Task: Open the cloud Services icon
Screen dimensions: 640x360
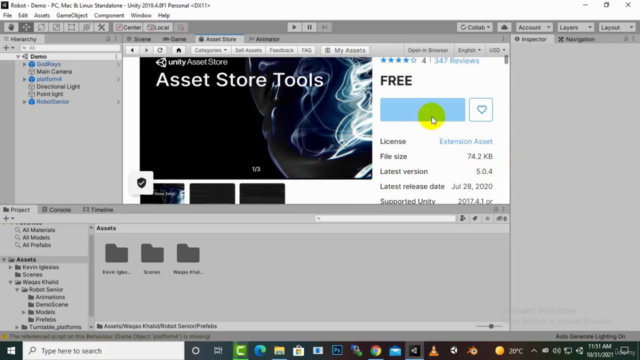Action: coord(504,27)
